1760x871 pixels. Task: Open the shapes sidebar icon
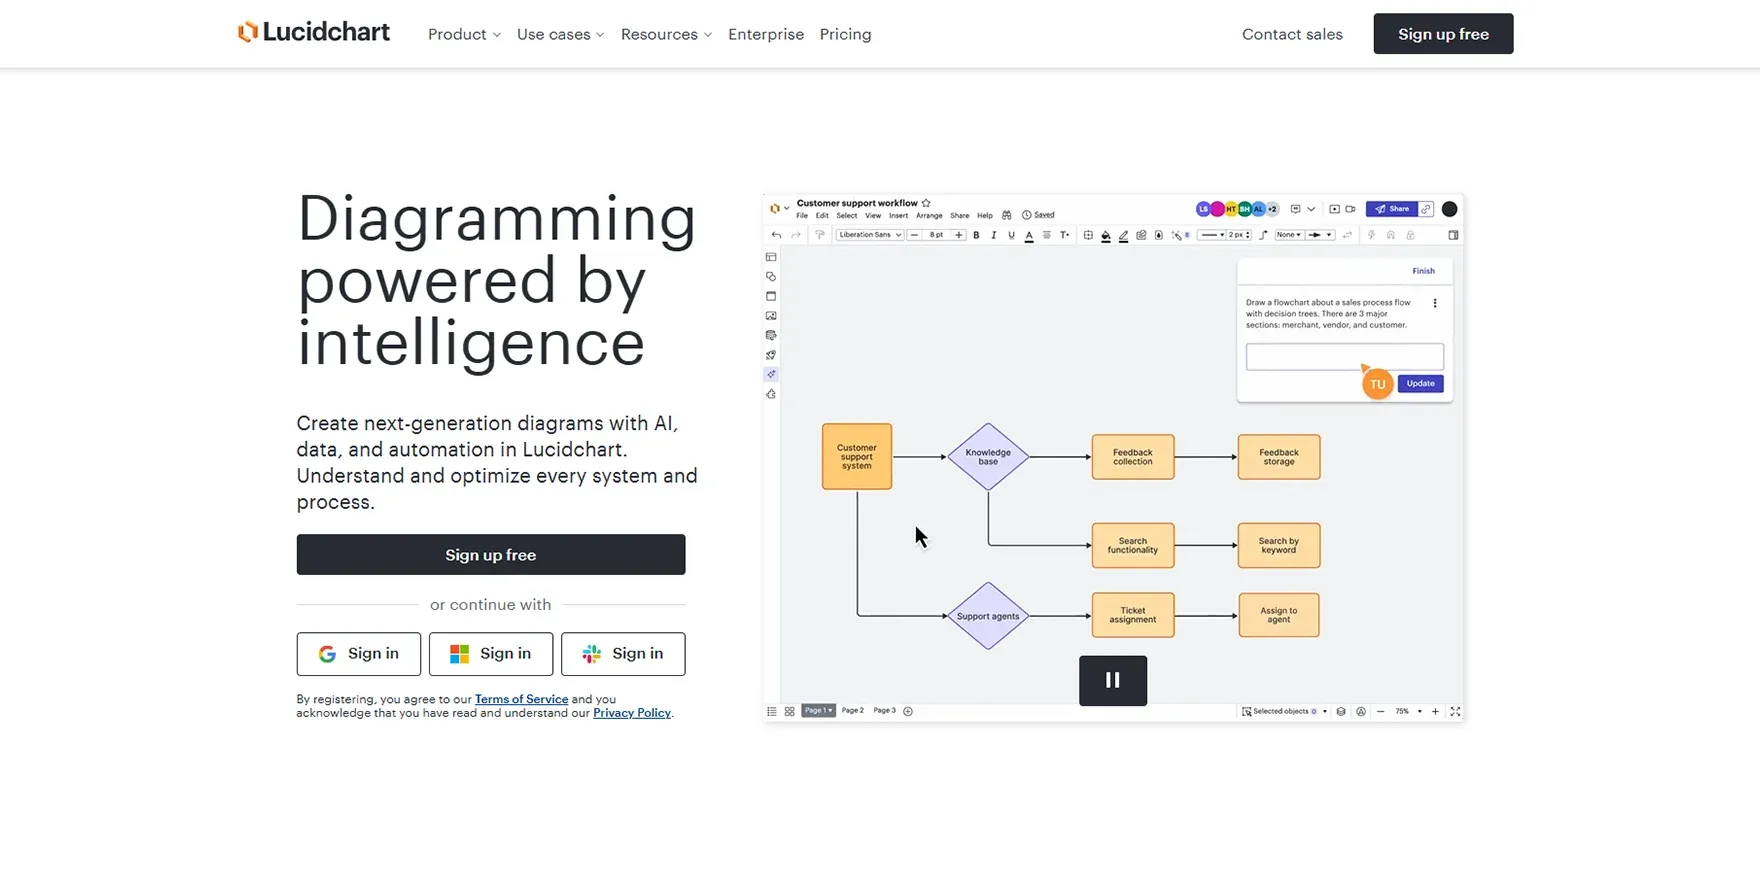click(771, 277)
